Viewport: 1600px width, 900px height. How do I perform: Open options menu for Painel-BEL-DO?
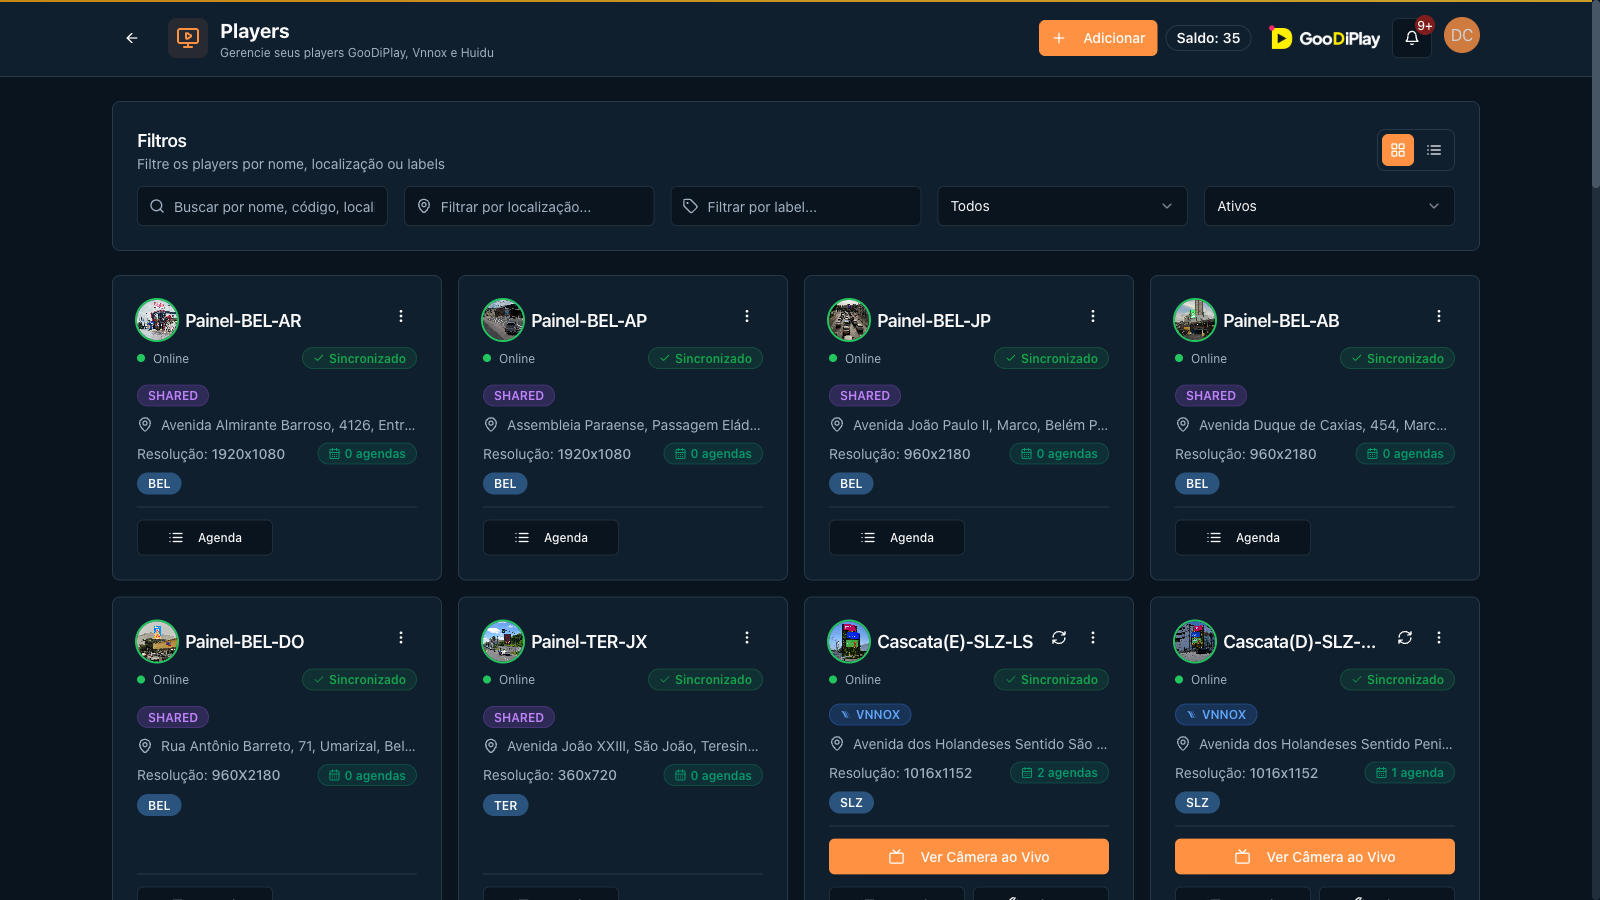click(x=401, y=638)
